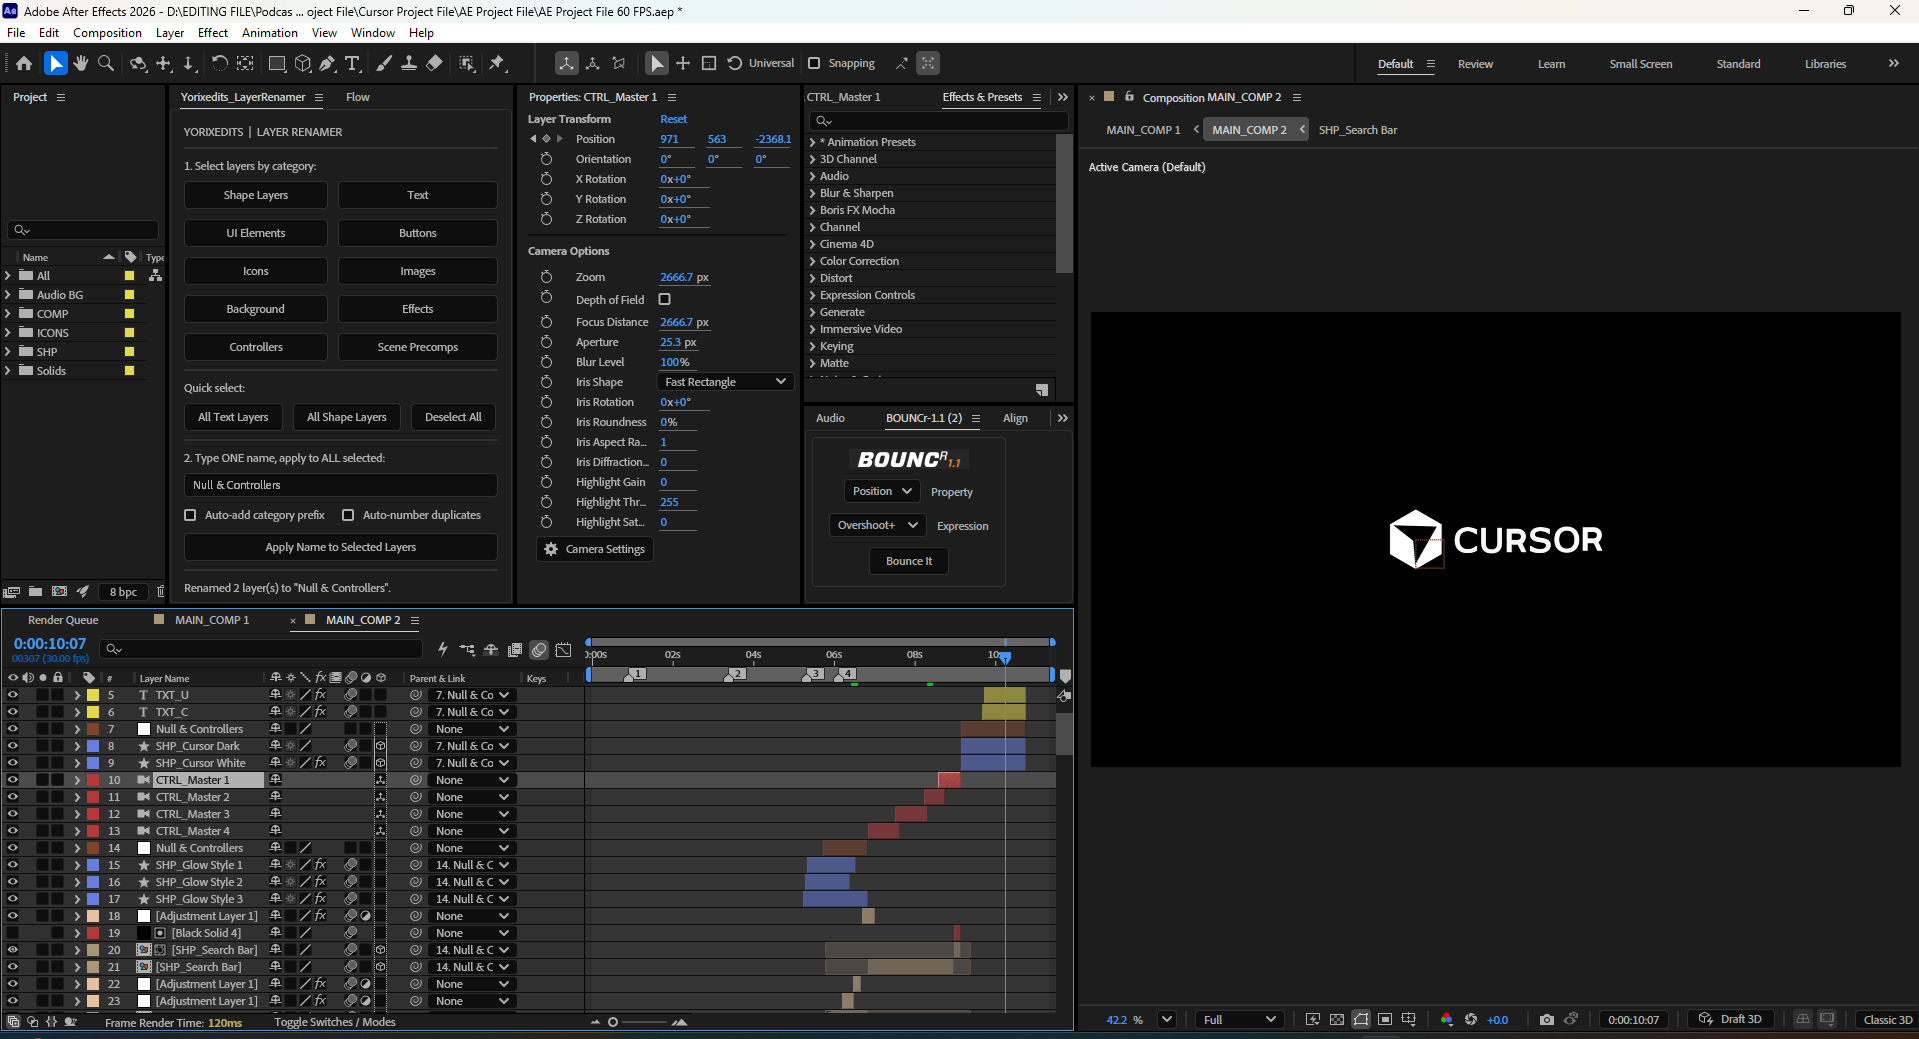
Task: Open the Render Queue tab
Action: [63, 620]
